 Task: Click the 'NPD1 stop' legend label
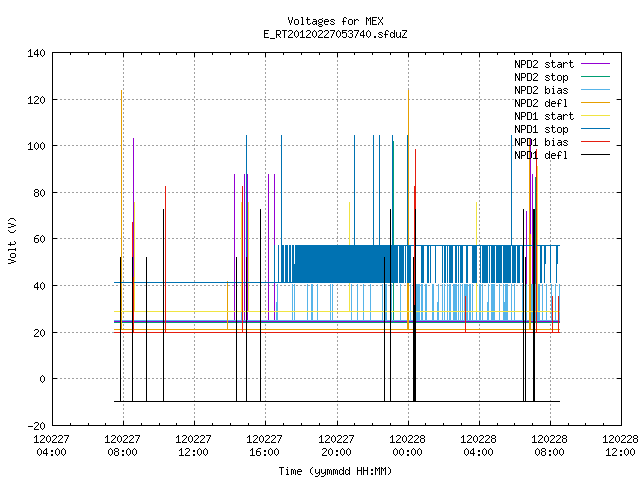(541, 129)
